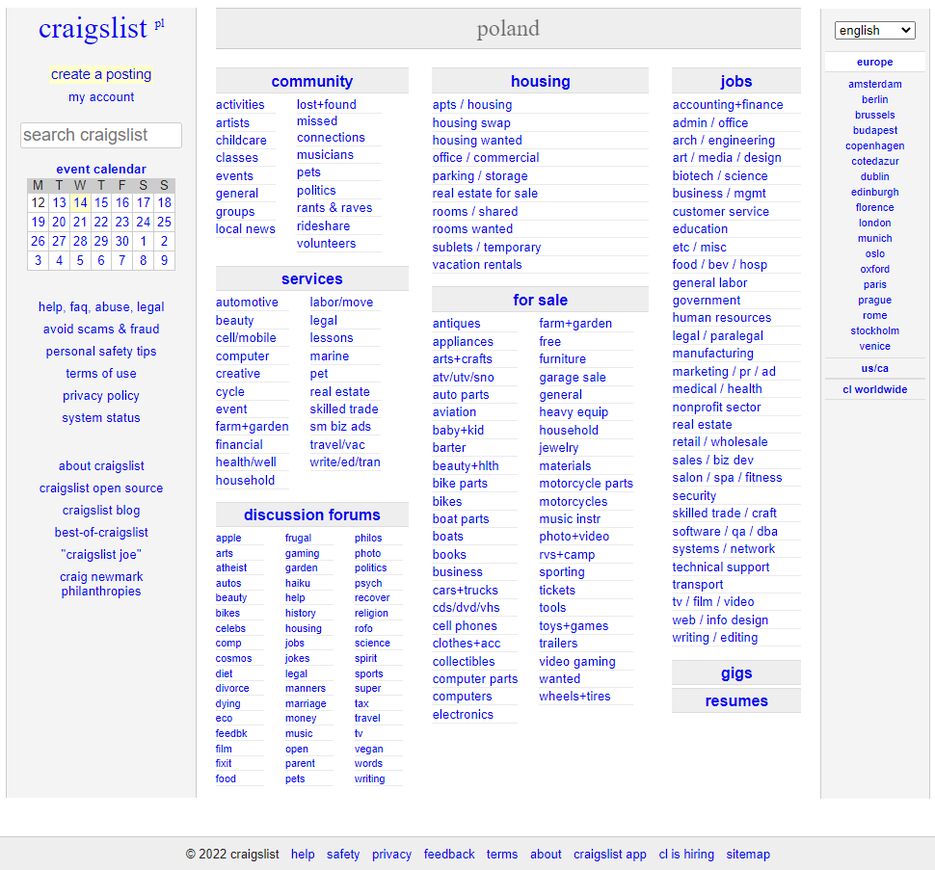Open the event calendar heading link

click(x=101, y=169)
